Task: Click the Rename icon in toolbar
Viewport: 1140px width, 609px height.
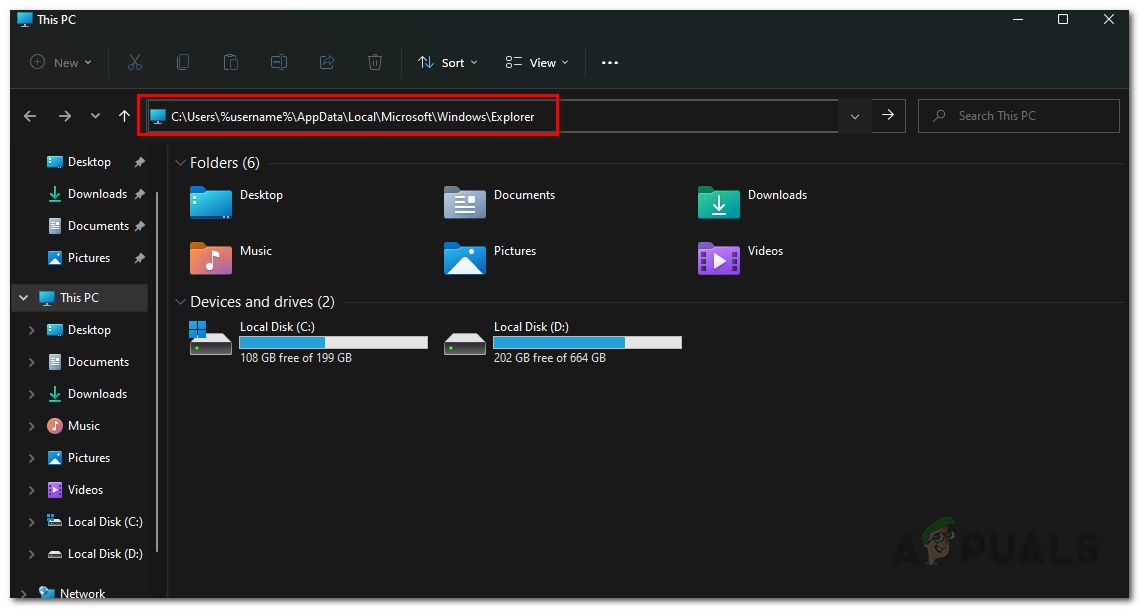Action: tap(279, 62)
